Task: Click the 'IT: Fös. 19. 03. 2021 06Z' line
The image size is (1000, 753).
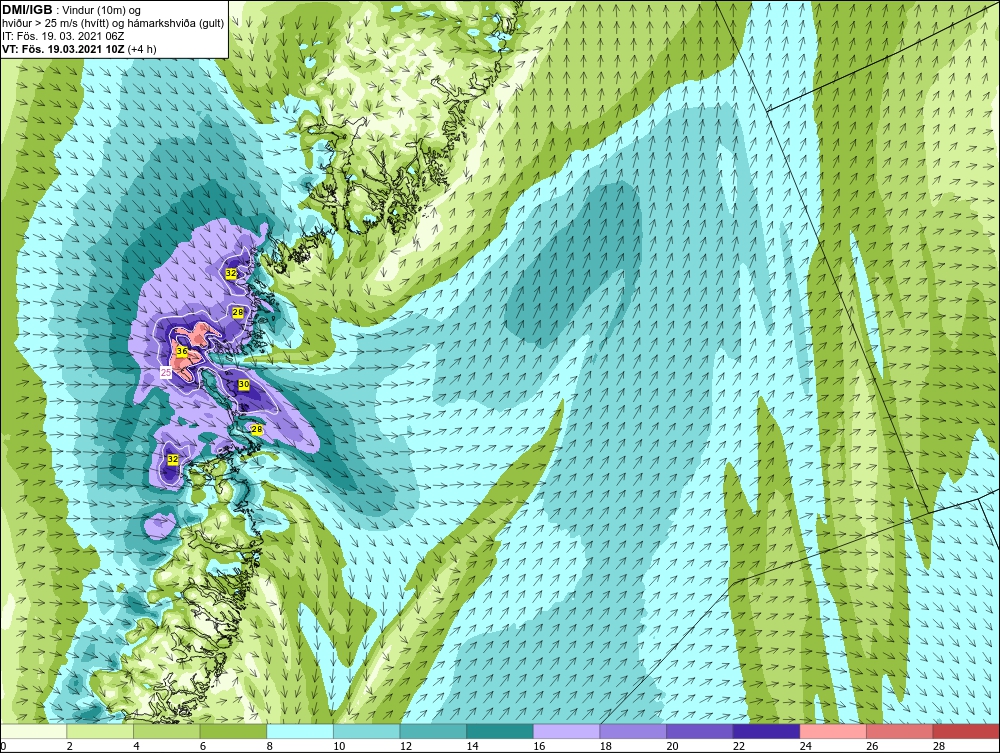Action: tap(61, 36)
